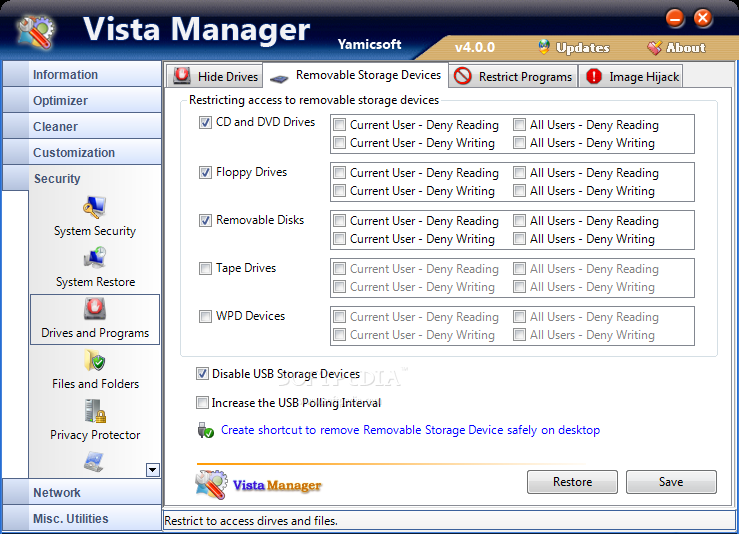Viewport: 739px width, 534px height.
Task: Click the Yamicsoft brand text
Action: point(369,44)
